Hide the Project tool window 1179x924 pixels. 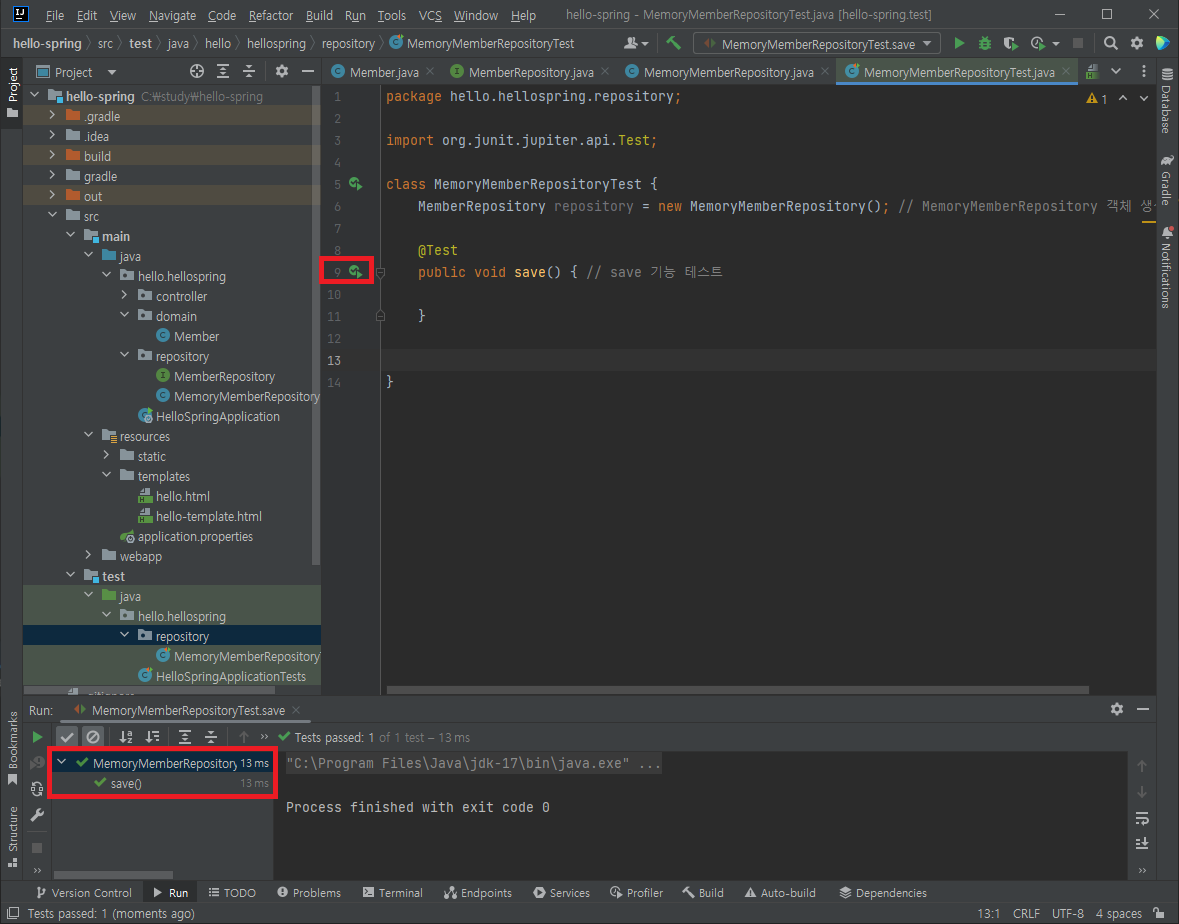tap(308, 71)
